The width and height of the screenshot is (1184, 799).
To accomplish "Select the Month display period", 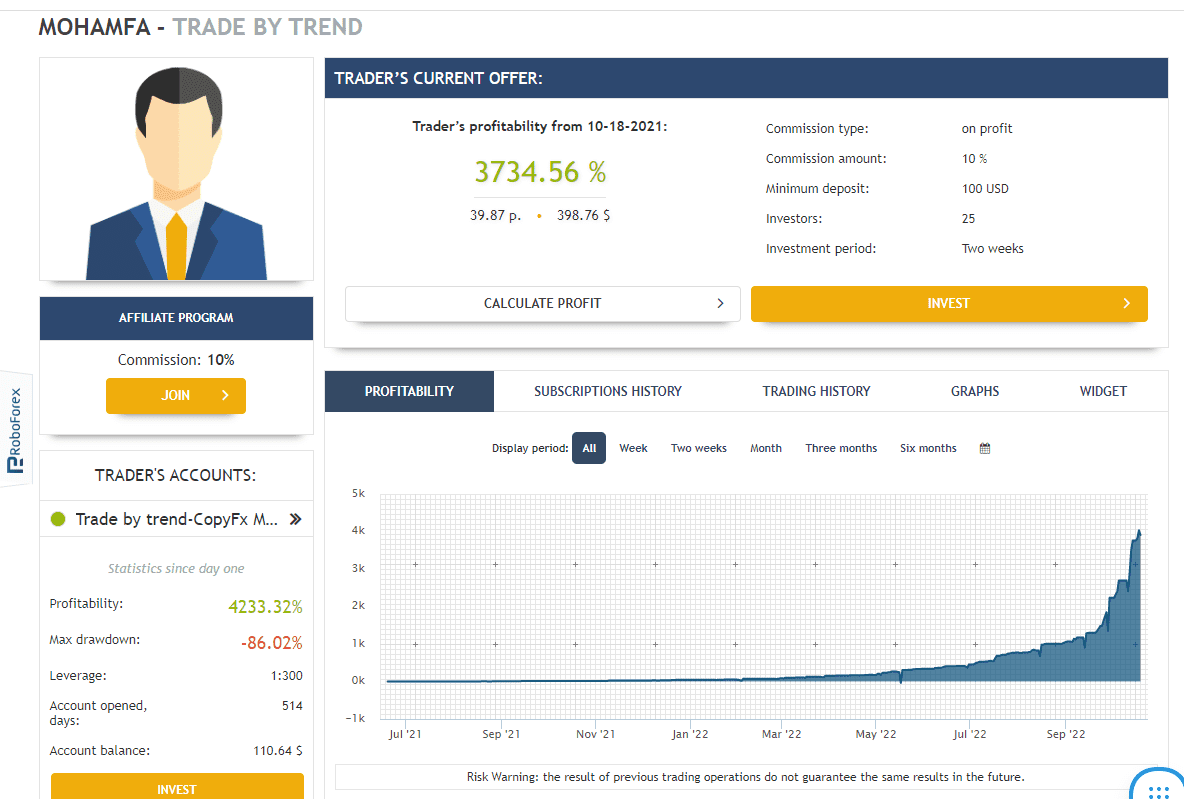I will [766, 448].
